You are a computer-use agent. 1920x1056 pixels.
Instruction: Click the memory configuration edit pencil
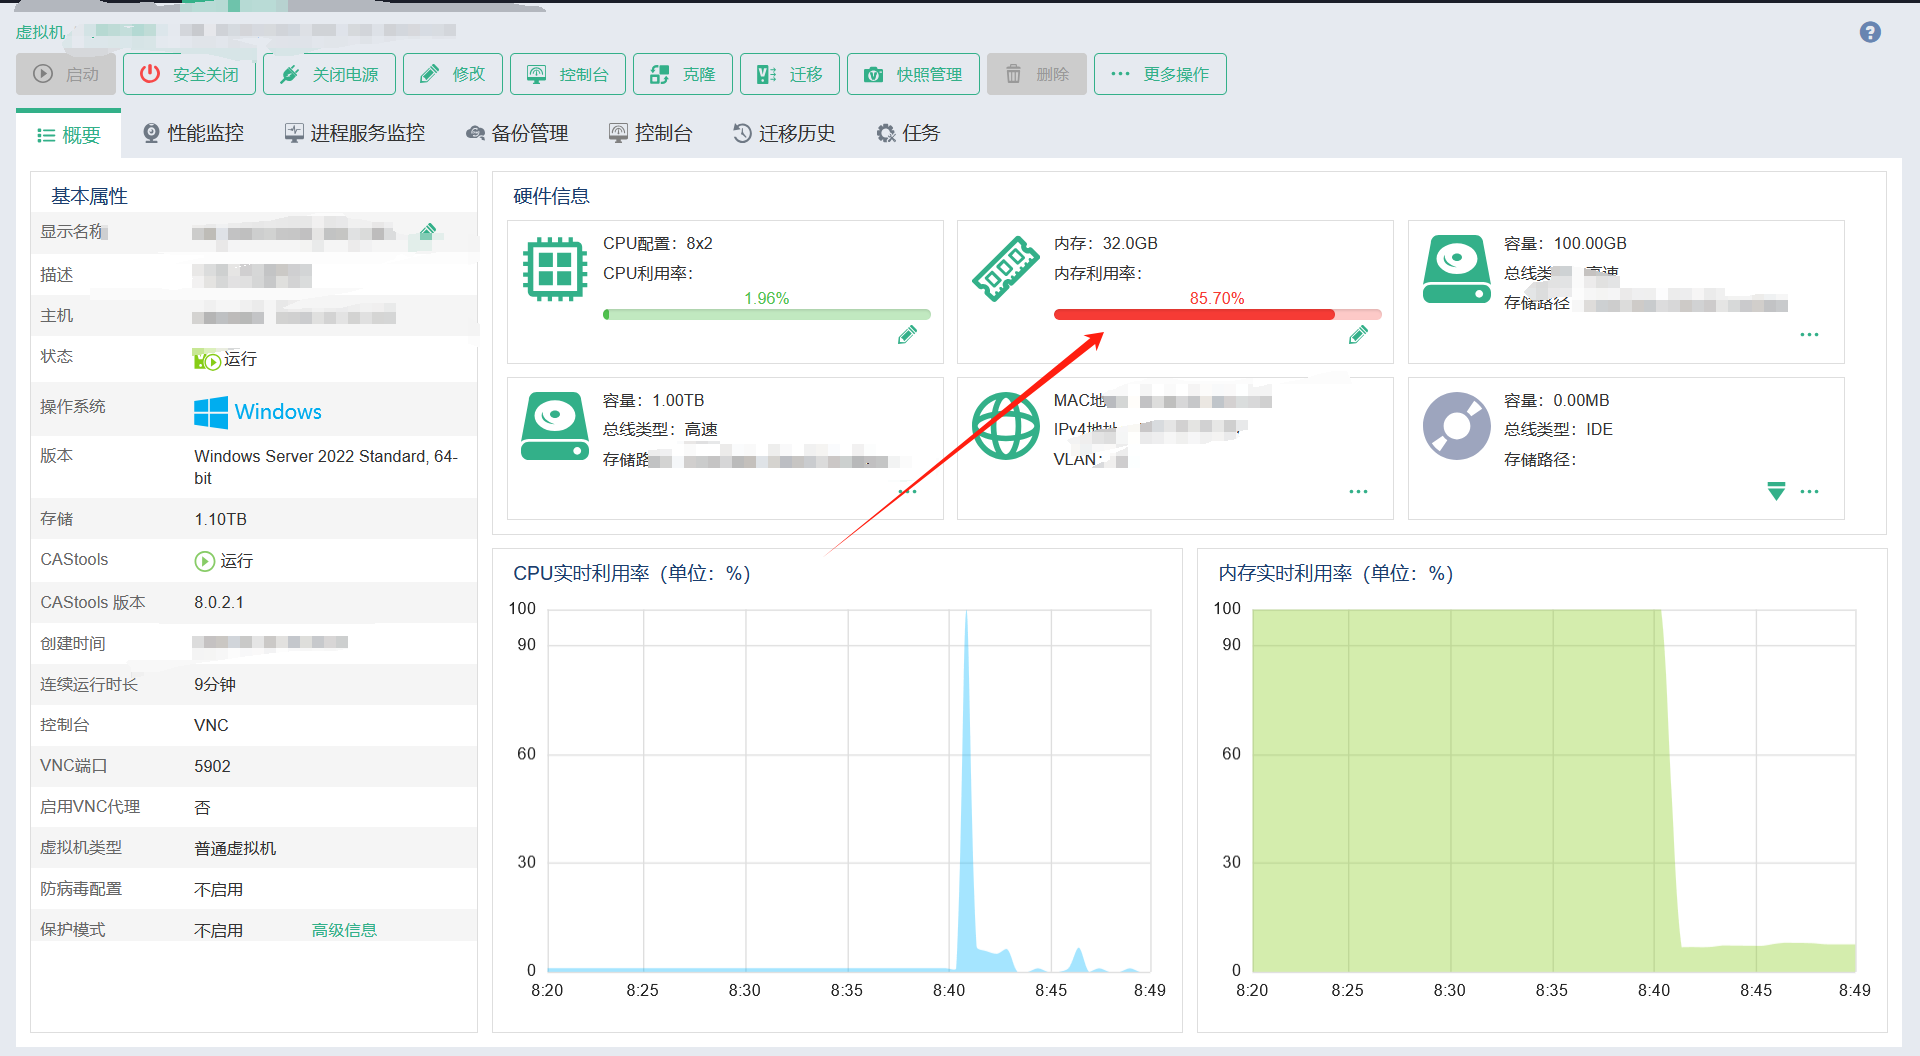[1358, 335]
